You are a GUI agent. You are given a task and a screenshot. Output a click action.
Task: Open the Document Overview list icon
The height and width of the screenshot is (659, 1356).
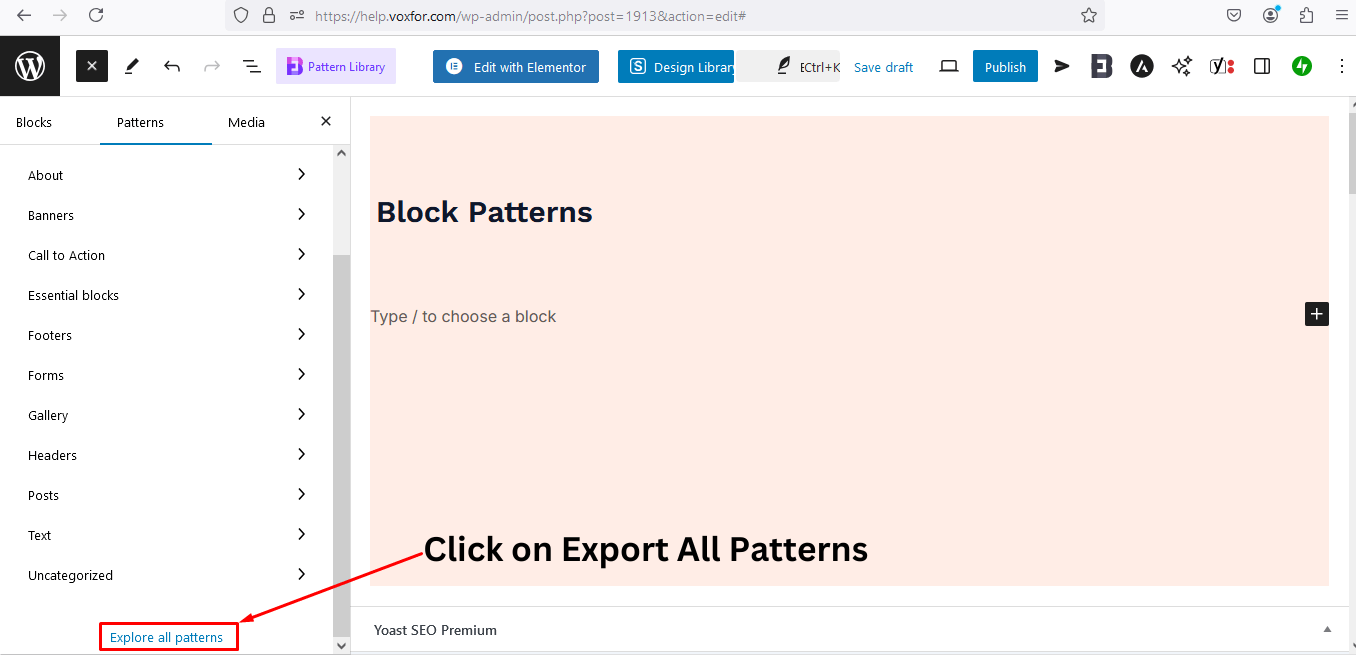(x=251, y=65)
